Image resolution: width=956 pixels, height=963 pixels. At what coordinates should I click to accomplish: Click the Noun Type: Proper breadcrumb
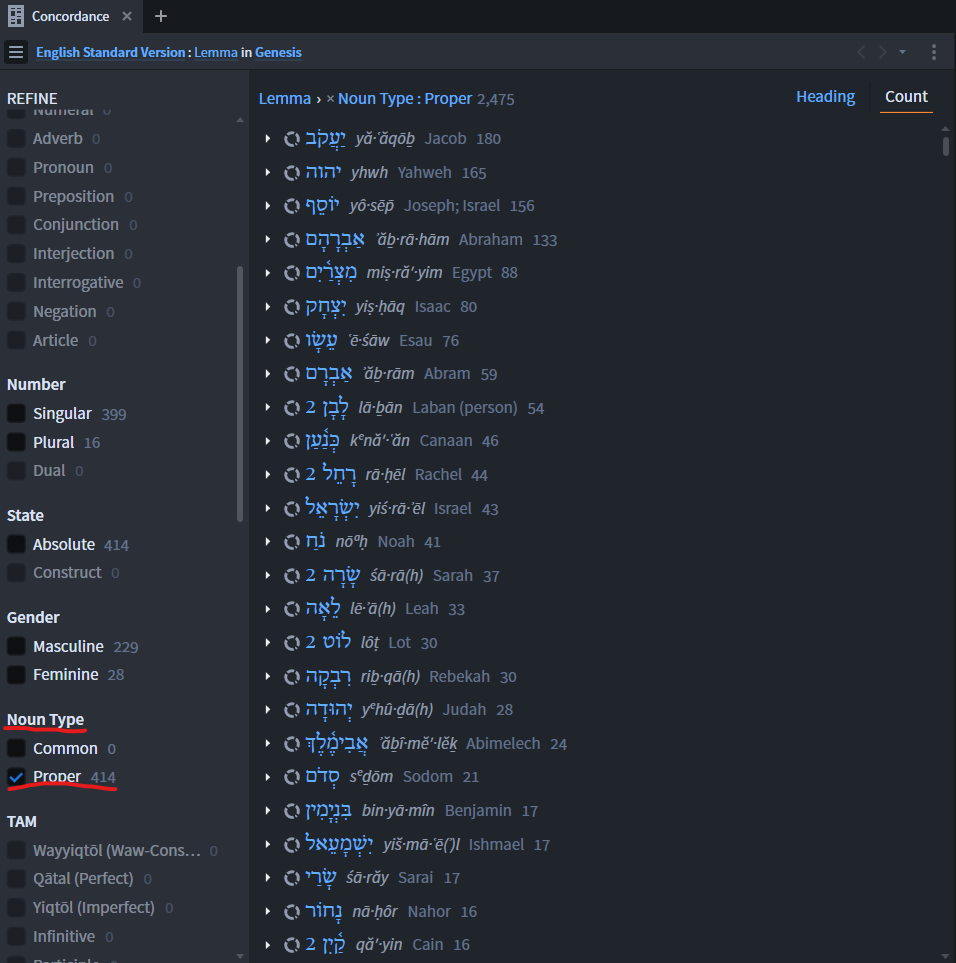pyautogui.click(x=405, y=99)
